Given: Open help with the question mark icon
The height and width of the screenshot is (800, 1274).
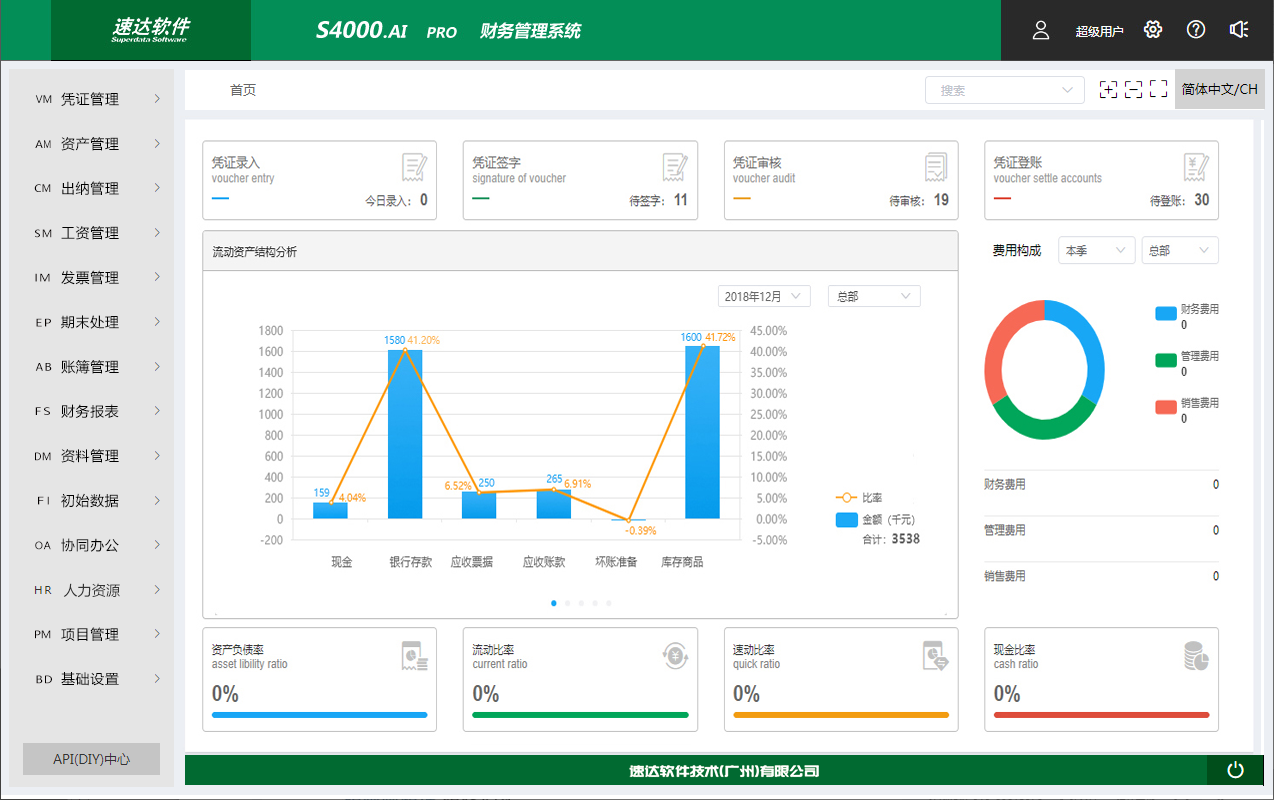Looking at the screenshot, I should point(1196,30).
